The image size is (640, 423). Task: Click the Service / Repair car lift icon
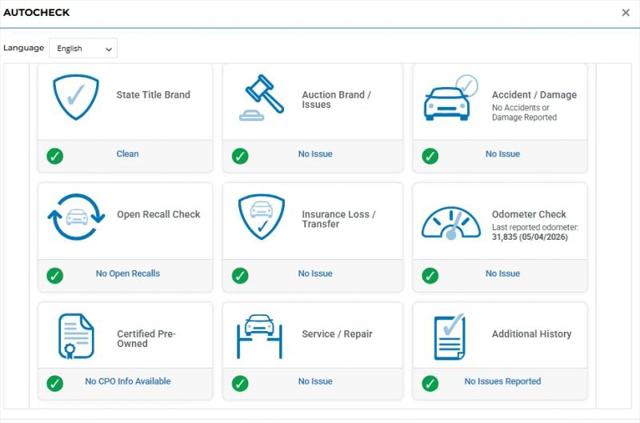(x=260, y=336)
